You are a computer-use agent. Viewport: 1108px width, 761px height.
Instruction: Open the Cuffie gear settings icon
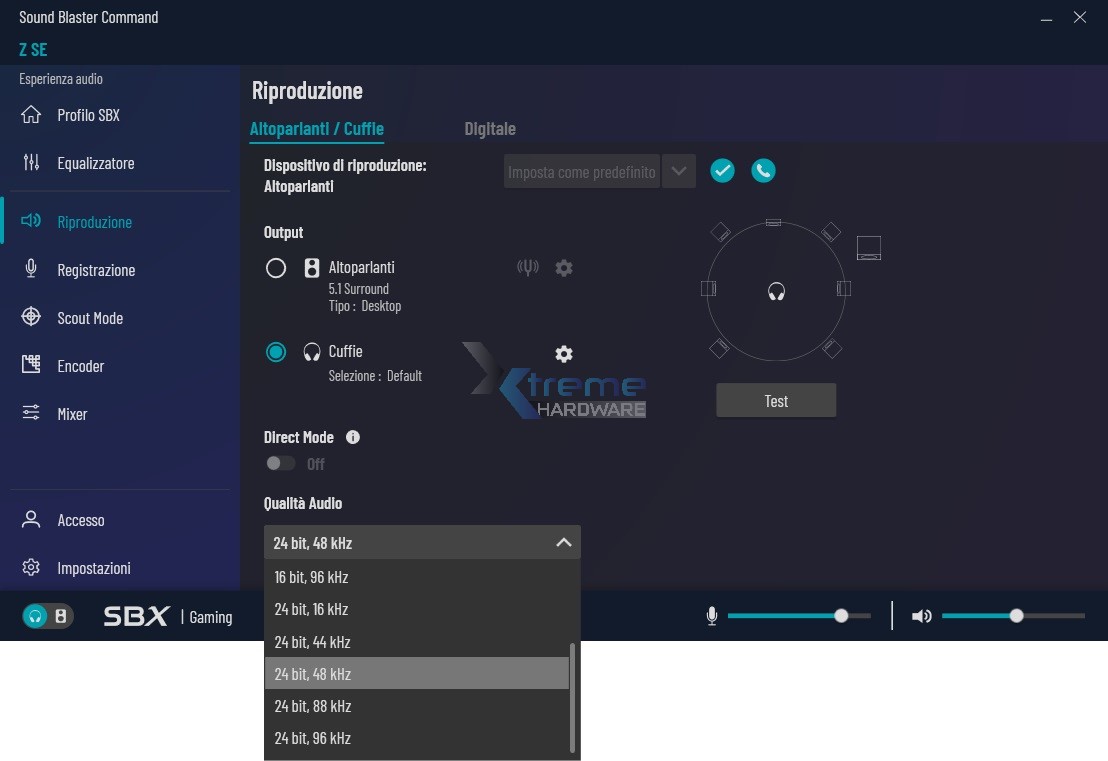pyautogui.click(x=564, y=354)
